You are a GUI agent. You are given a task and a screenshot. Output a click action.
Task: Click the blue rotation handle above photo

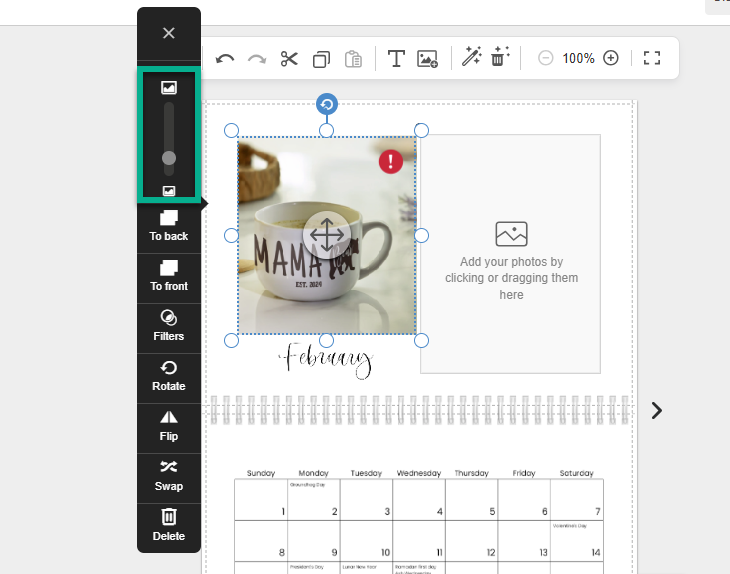327,104
